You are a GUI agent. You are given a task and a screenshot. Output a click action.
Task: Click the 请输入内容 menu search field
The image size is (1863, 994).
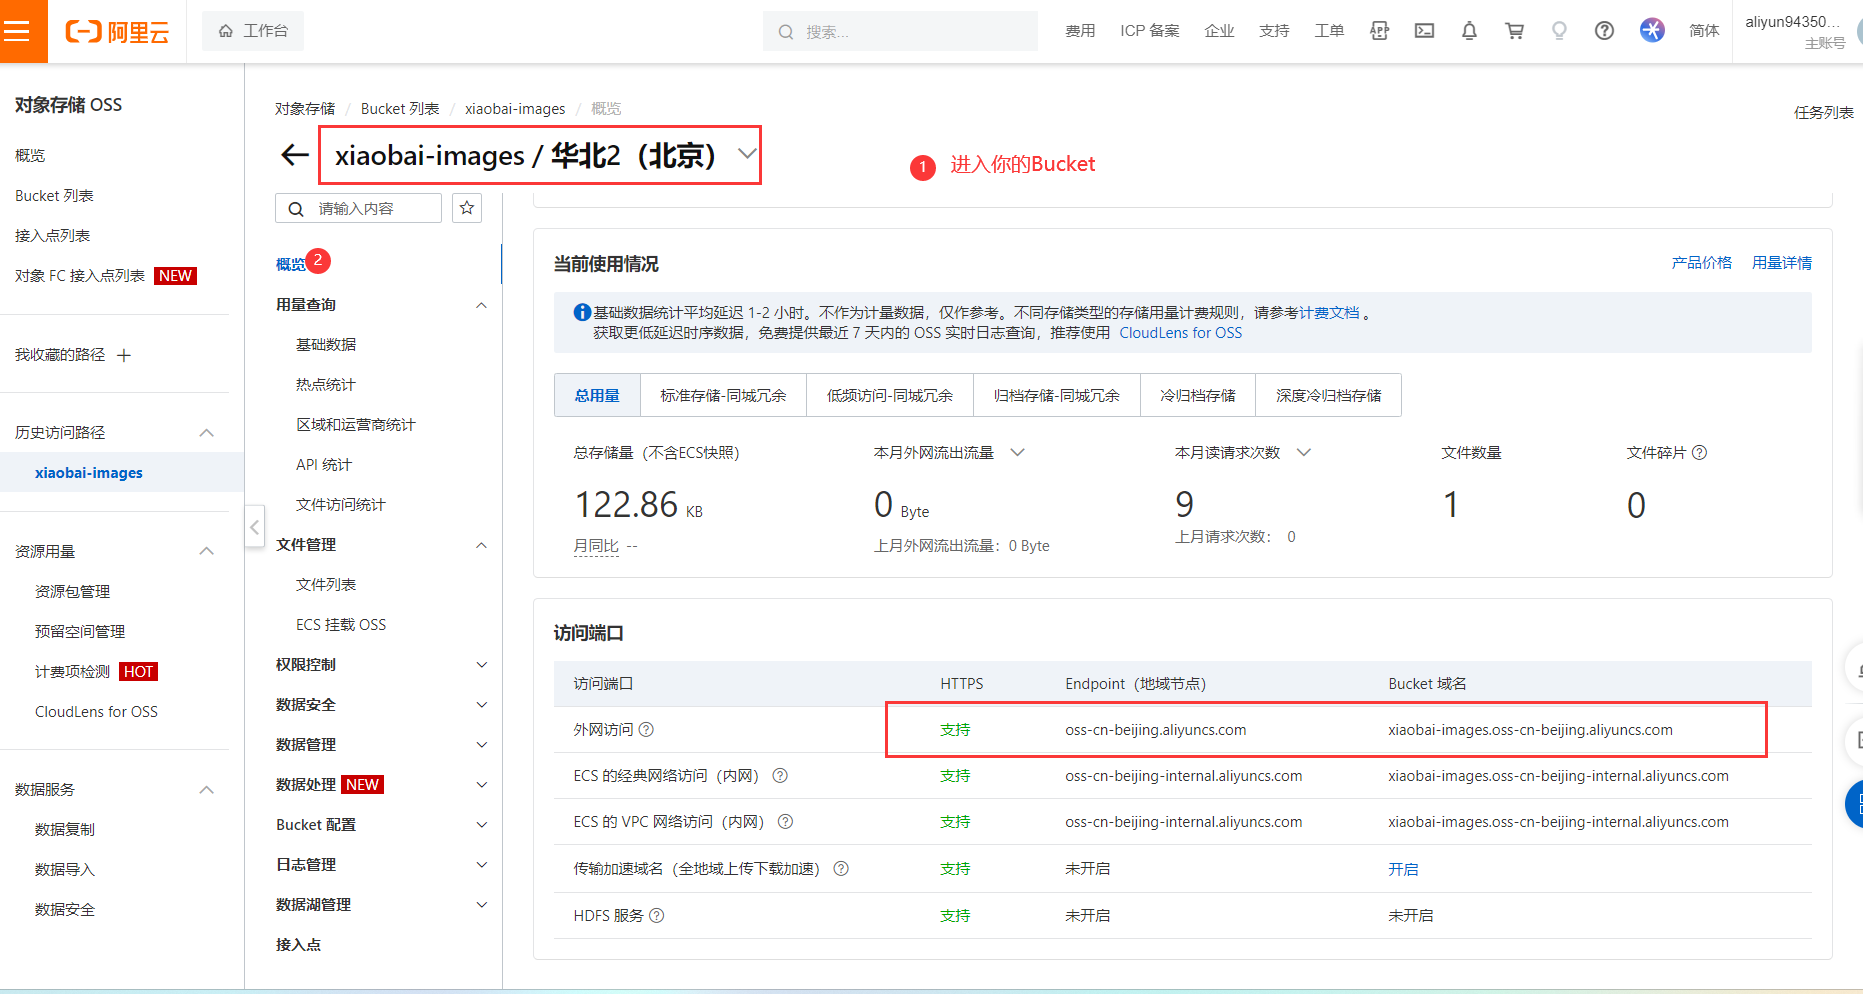358,208
